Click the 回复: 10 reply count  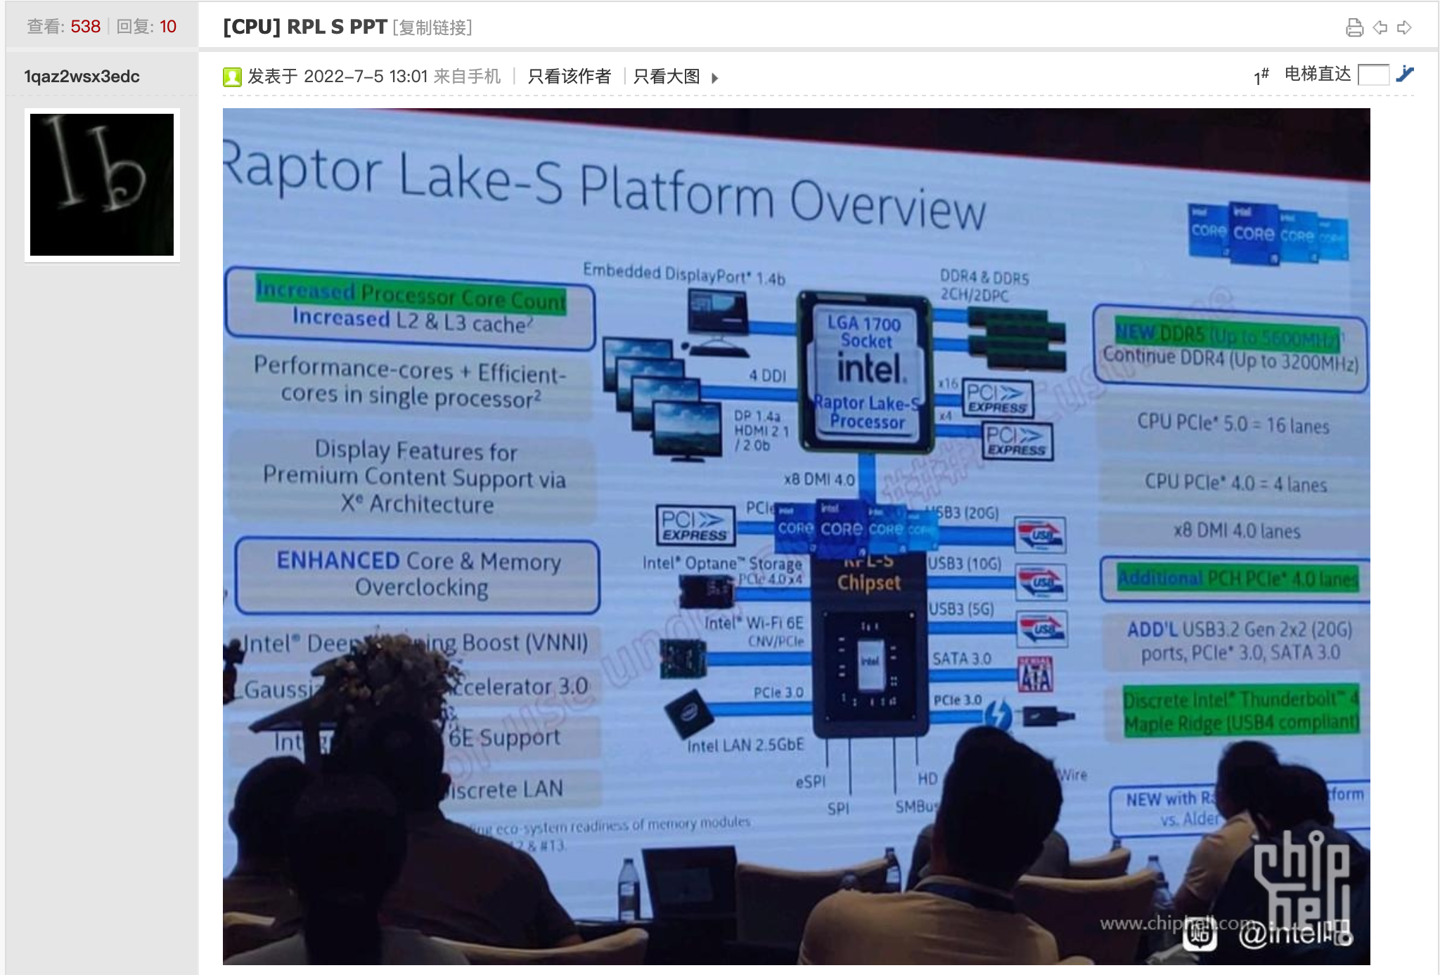[x=147, y=27]
